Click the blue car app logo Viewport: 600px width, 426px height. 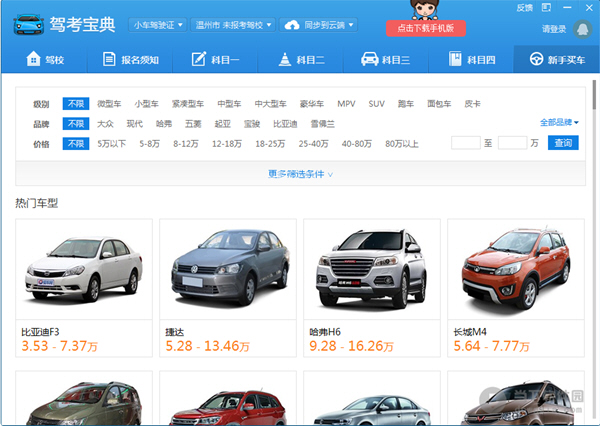[x=29, y=24]
